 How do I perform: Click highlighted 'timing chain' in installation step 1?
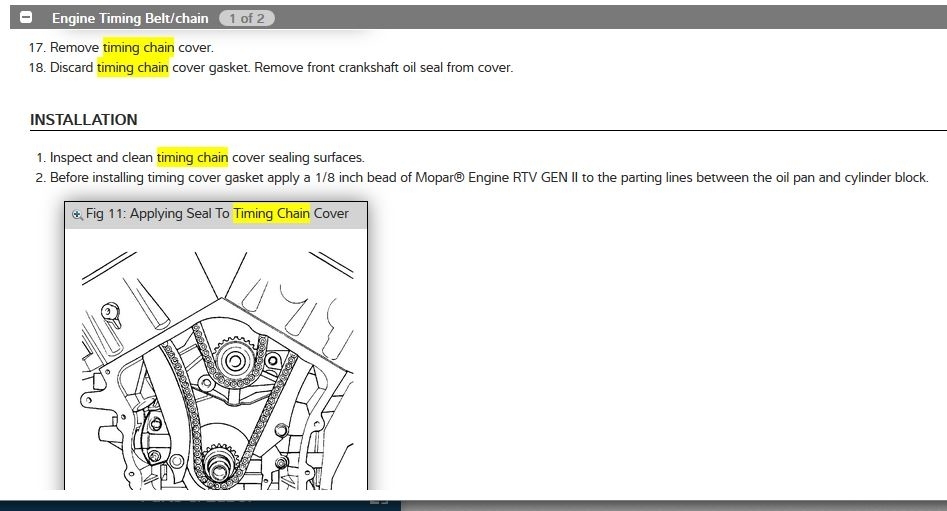click(x=192, y=157)
